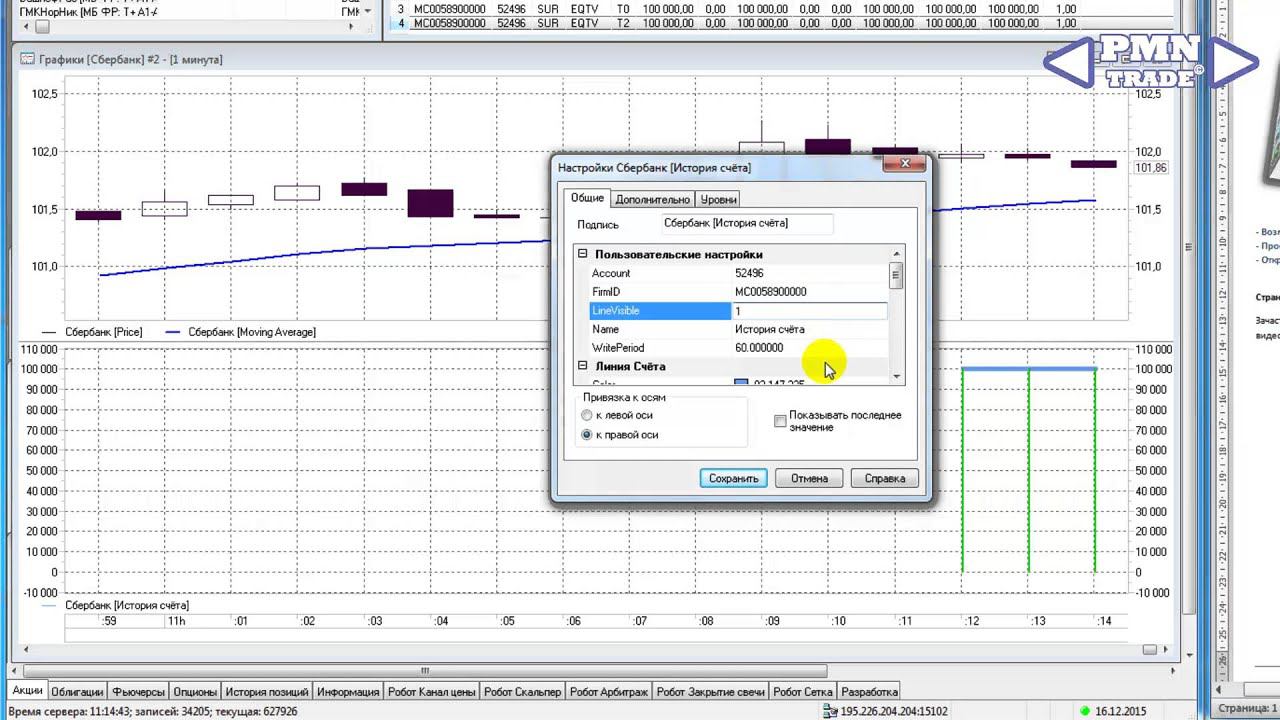Select table row 4 header cell
Image resolution: width=1280 pixels, height=720 pixels.
point(400,23)
